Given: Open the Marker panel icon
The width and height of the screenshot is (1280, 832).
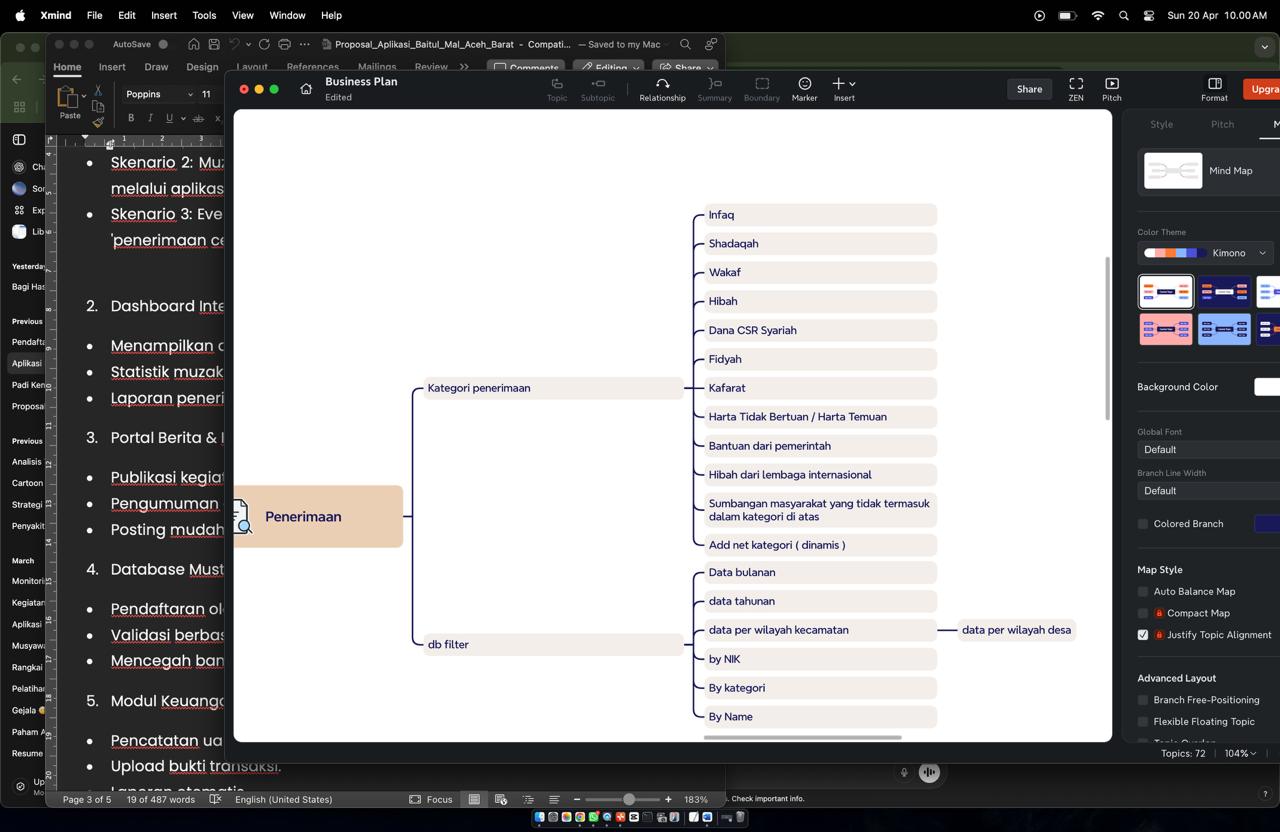Looking at the screenshot, I should click(x=804, y=84).
